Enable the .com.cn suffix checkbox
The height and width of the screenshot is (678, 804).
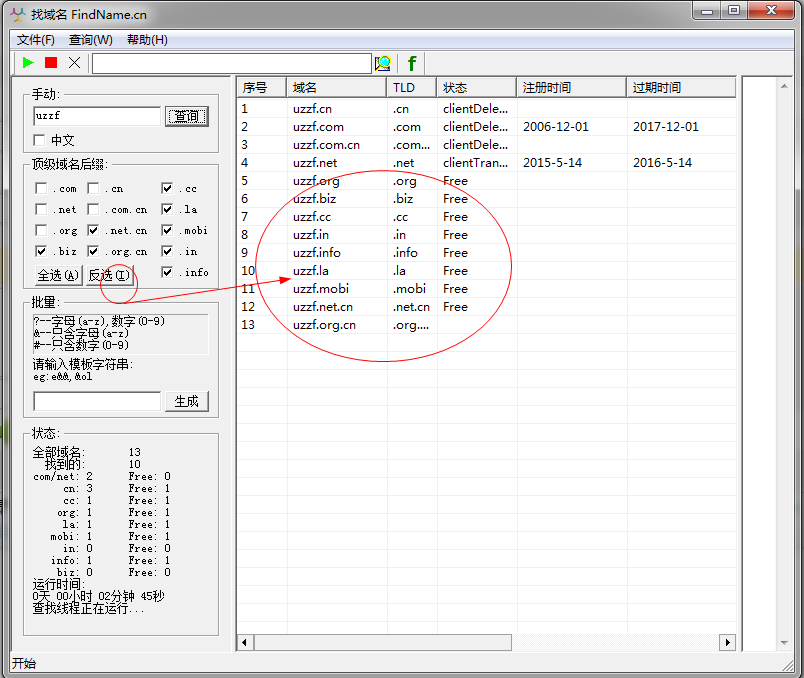pos(93,209)
